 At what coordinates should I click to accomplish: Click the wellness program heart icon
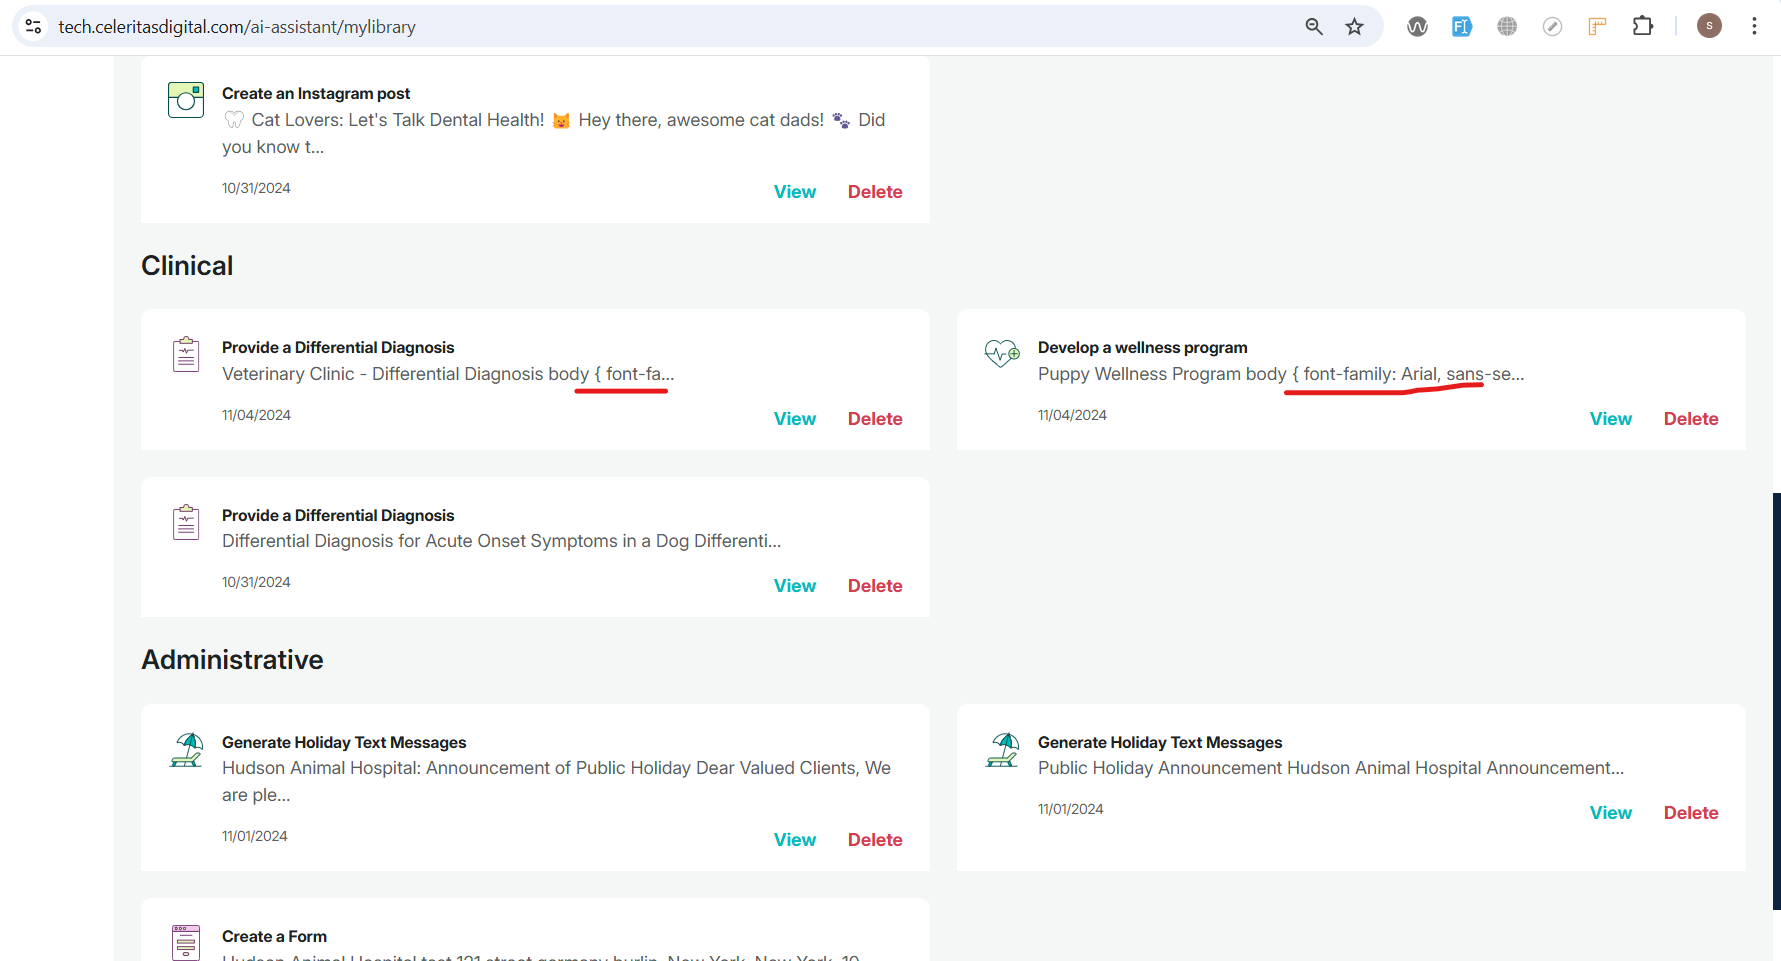click(1002, 353)
